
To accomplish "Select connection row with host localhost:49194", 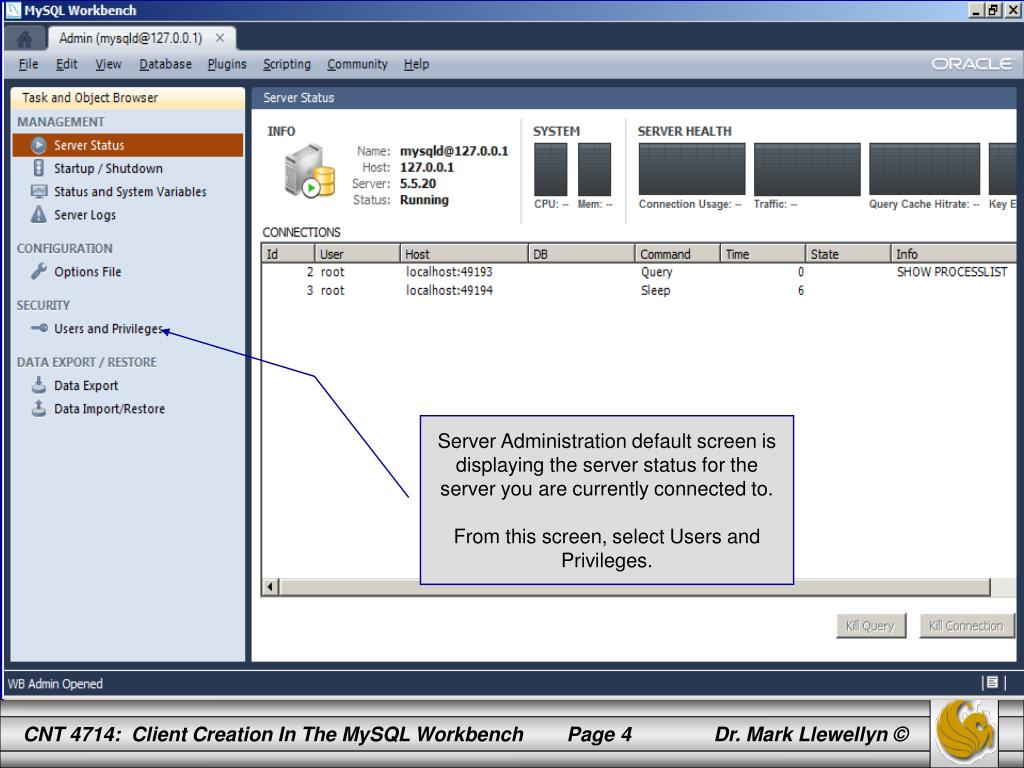I will coord(639,290).
